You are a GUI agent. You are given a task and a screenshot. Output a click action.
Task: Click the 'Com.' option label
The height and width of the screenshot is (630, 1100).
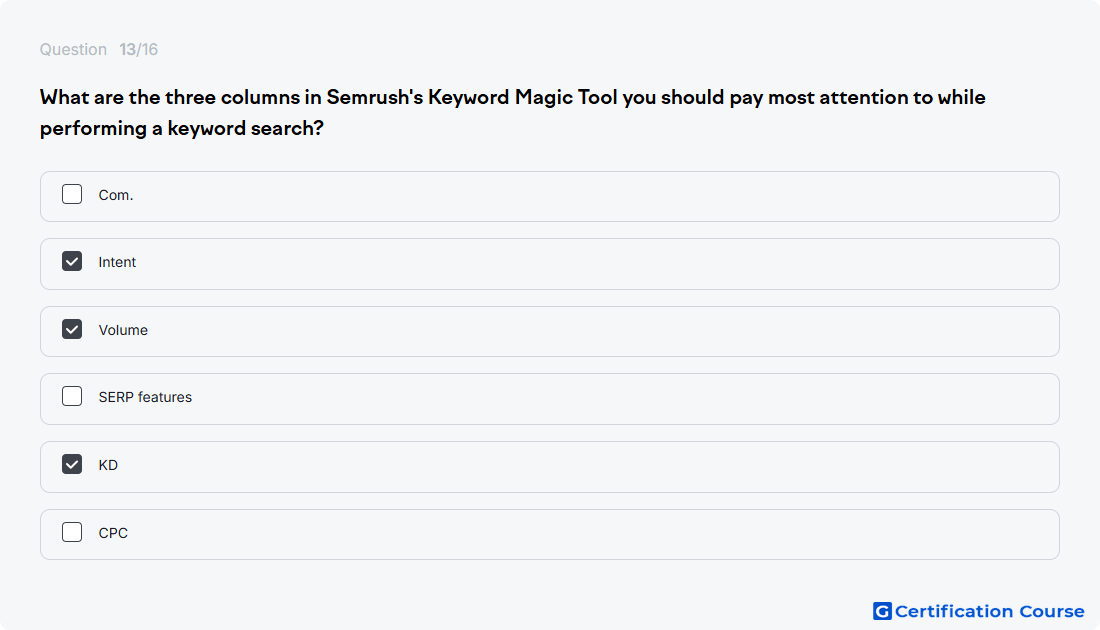pyautogui.click(x=116, y=195)
